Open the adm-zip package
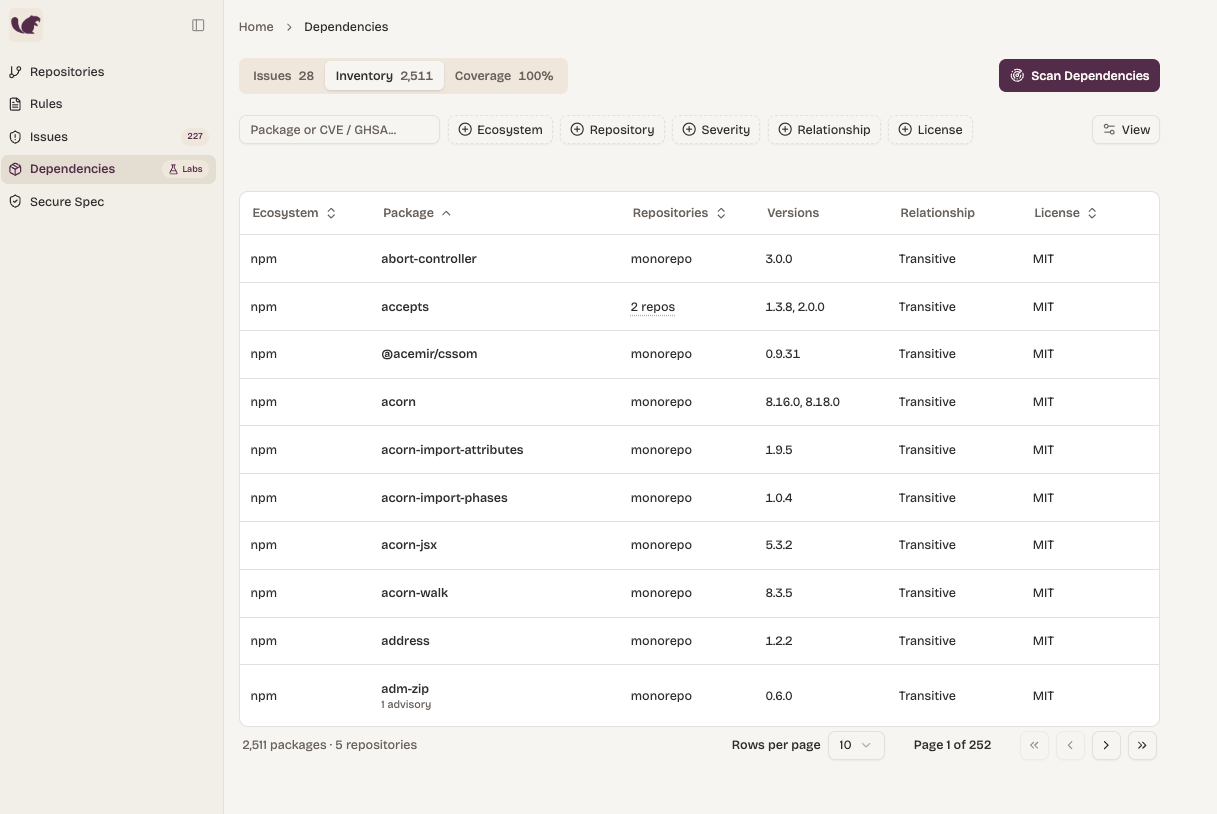 [405, 689]
